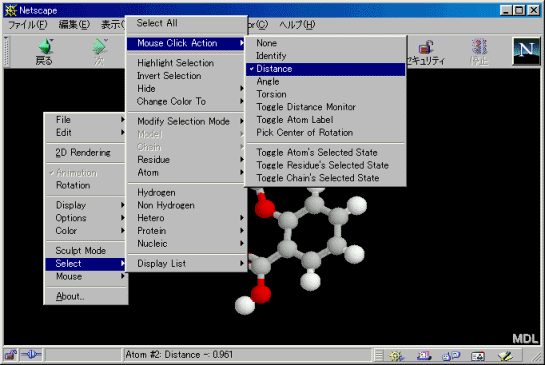Open the Edit submenu in context menu
The image size is (545, 365).
pyautogui.click(x=86, y=133)
